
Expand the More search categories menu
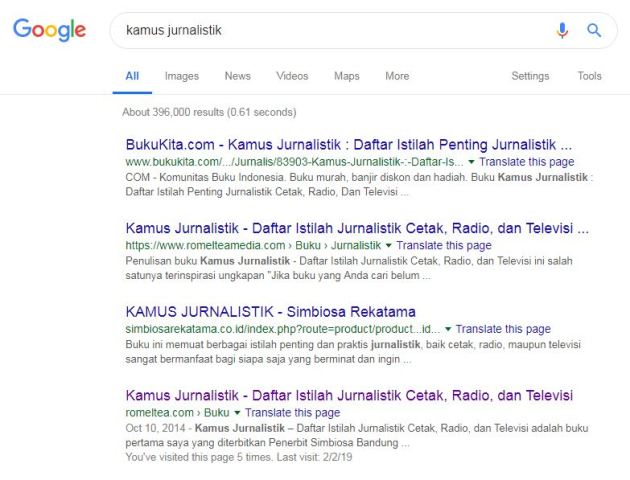397,76
